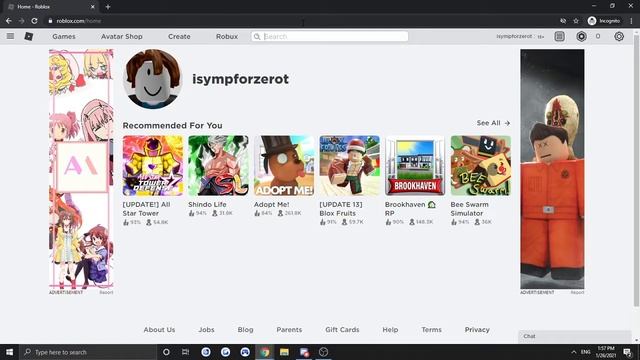This screenshot has height=360, width=640.
Task: Click the Shindo Life title text
Action: tap(207, 204)
